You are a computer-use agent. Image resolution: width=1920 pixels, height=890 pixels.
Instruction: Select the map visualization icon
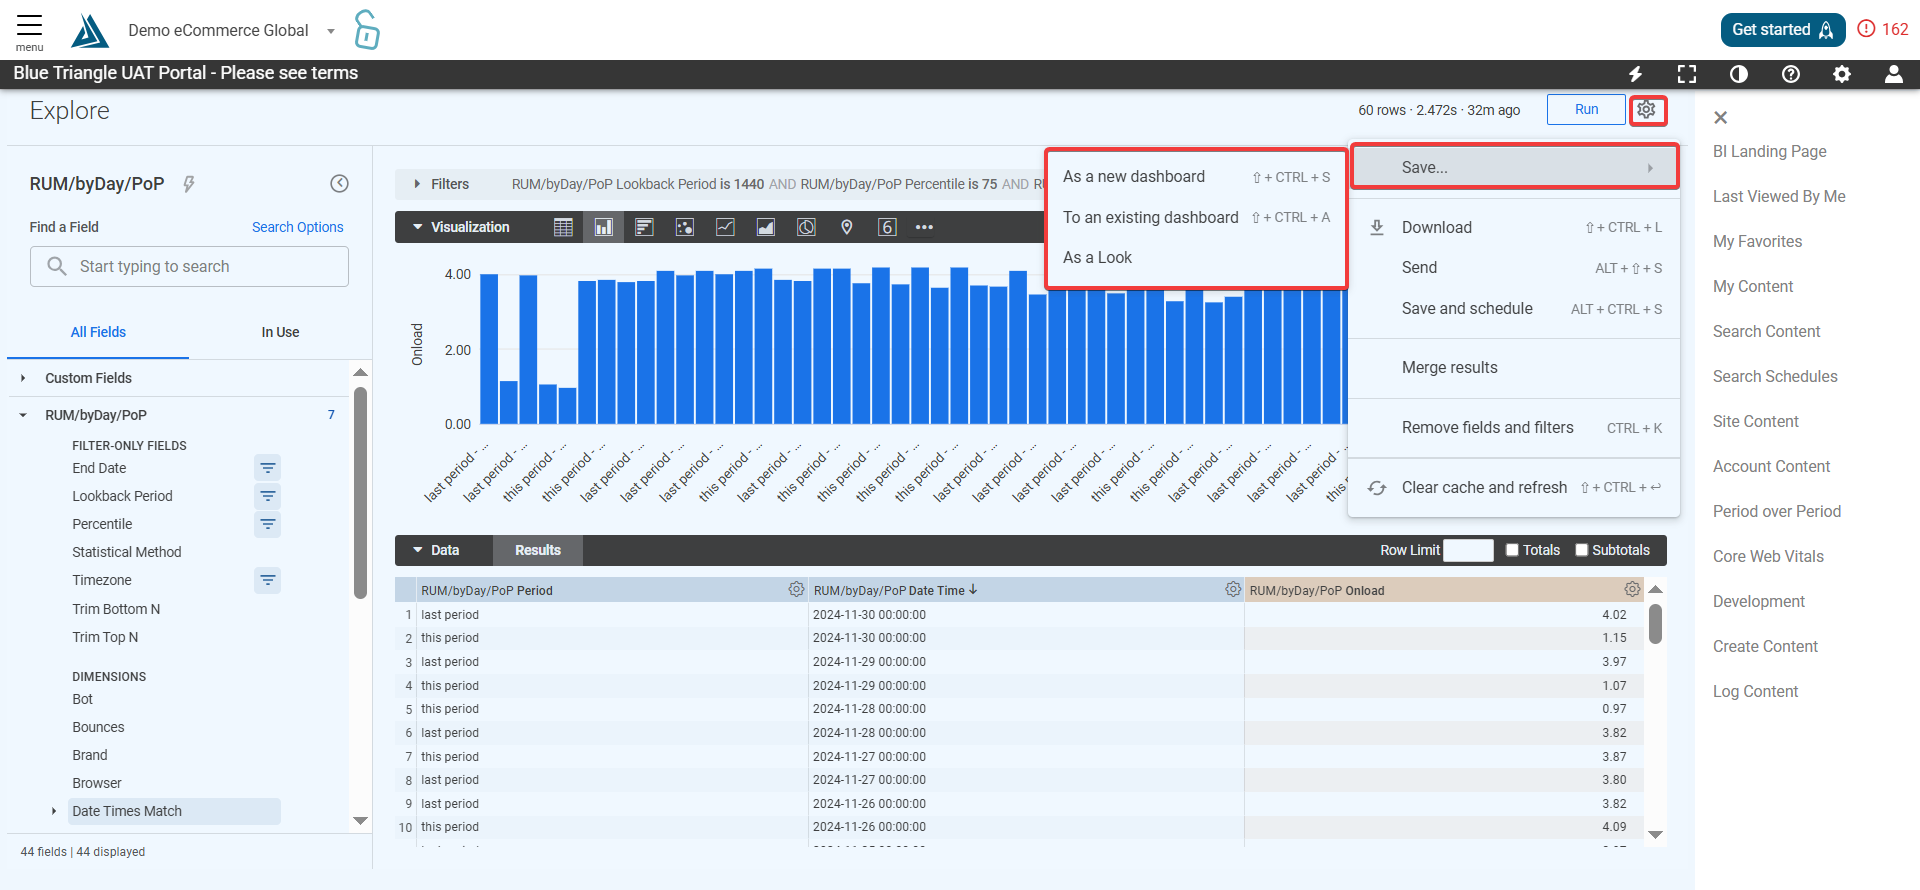pyautogui.click(x=847, y=227)
